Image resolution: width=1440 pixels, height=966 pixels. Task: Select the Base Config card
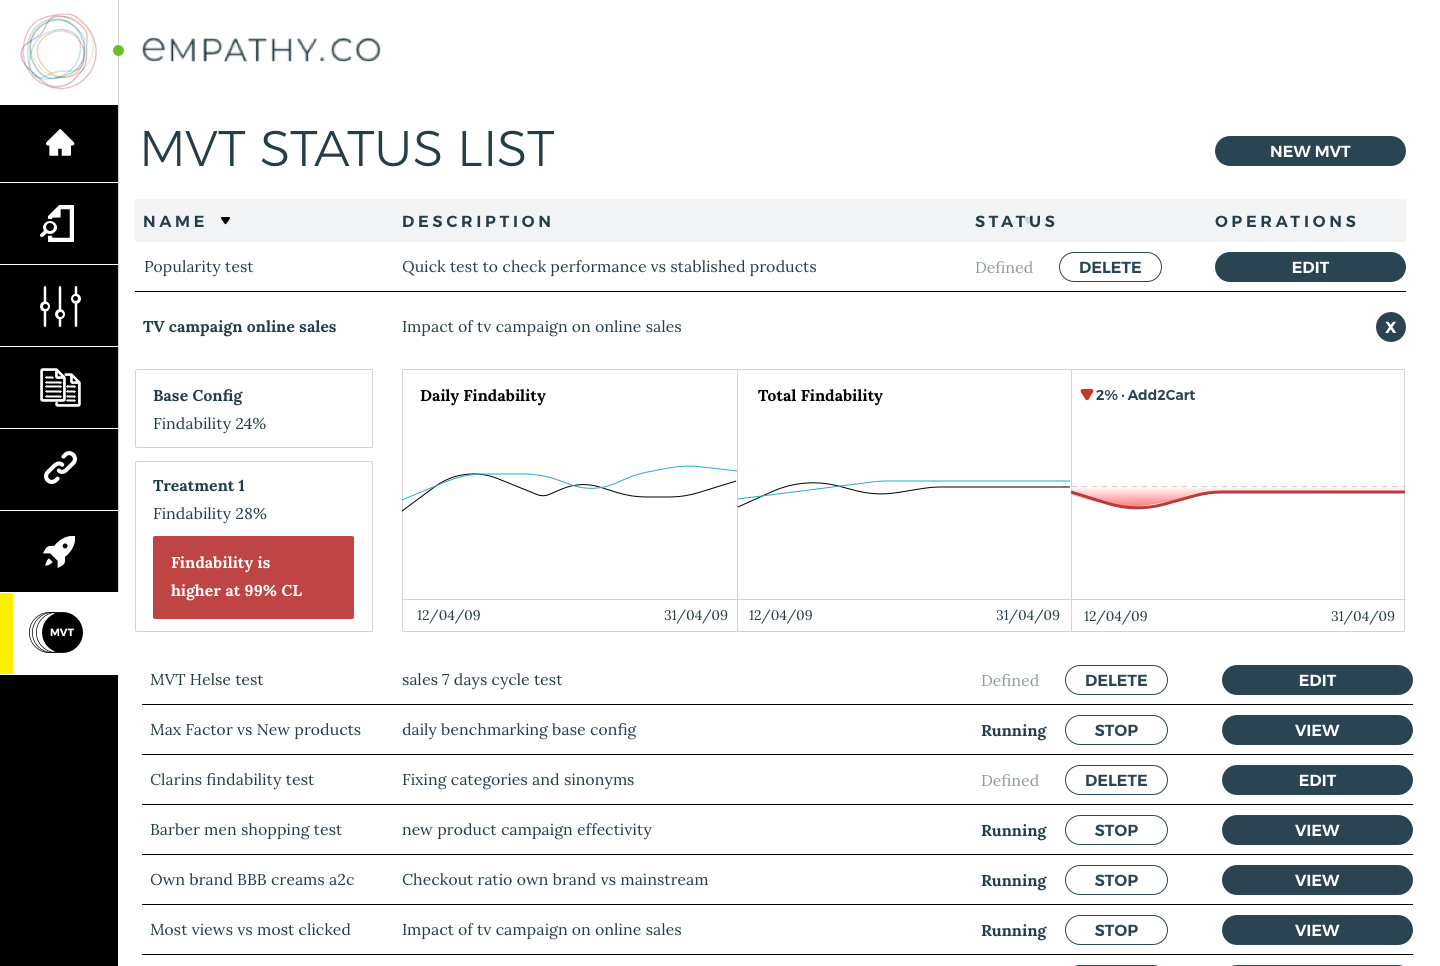(x=254, y=409)
